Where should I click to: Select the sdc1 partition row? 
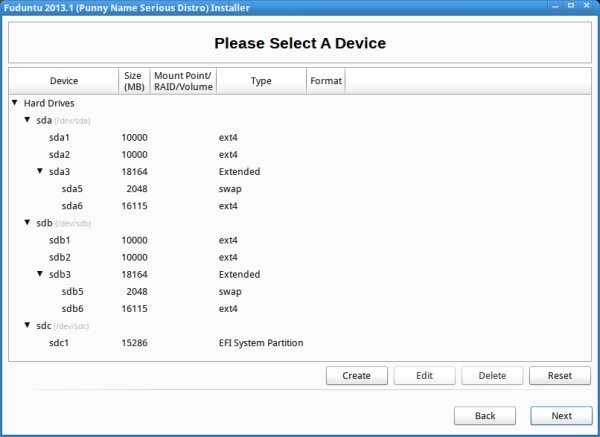(300, 343)
